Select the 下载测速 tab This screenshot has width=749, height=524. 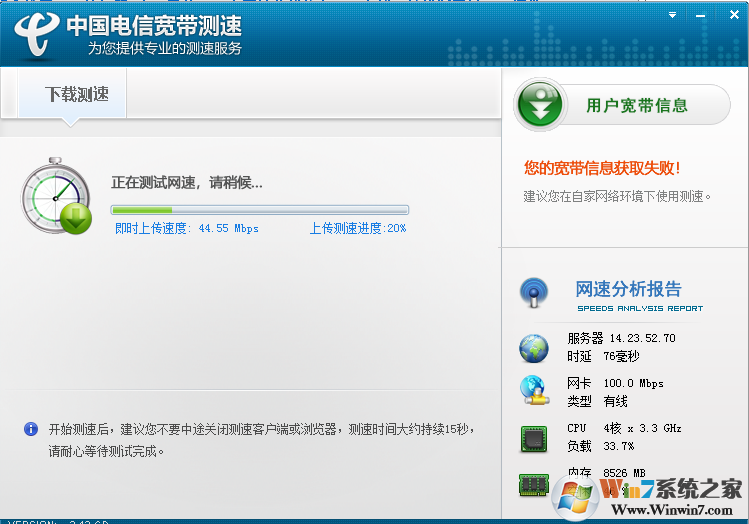pos(72,94)
